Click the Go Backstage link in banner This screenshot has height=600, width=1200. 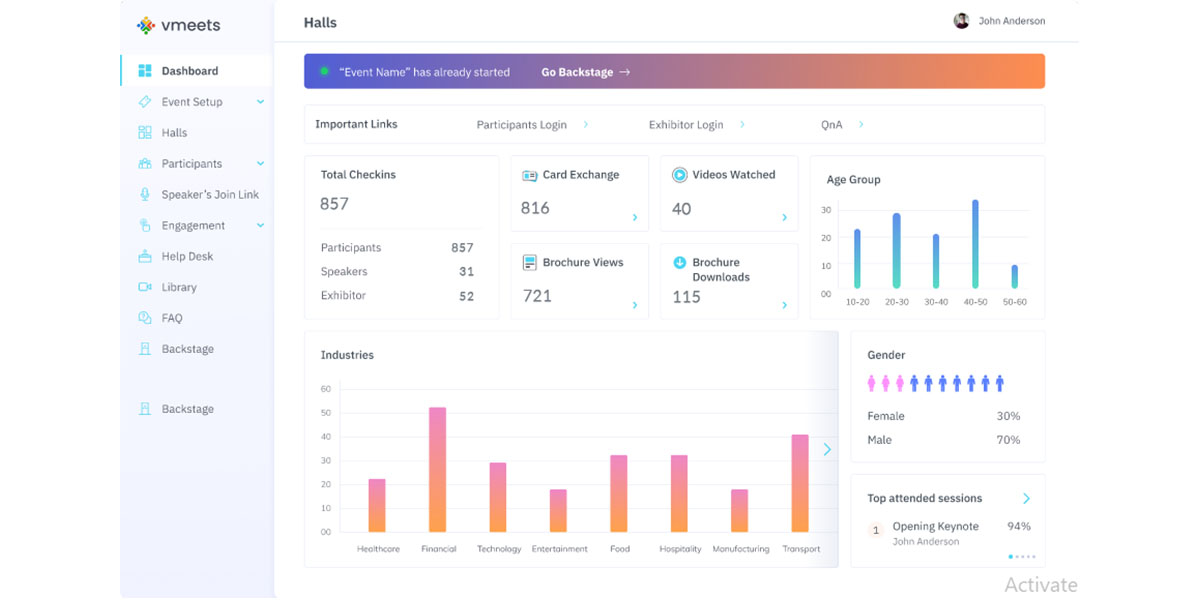585,72
